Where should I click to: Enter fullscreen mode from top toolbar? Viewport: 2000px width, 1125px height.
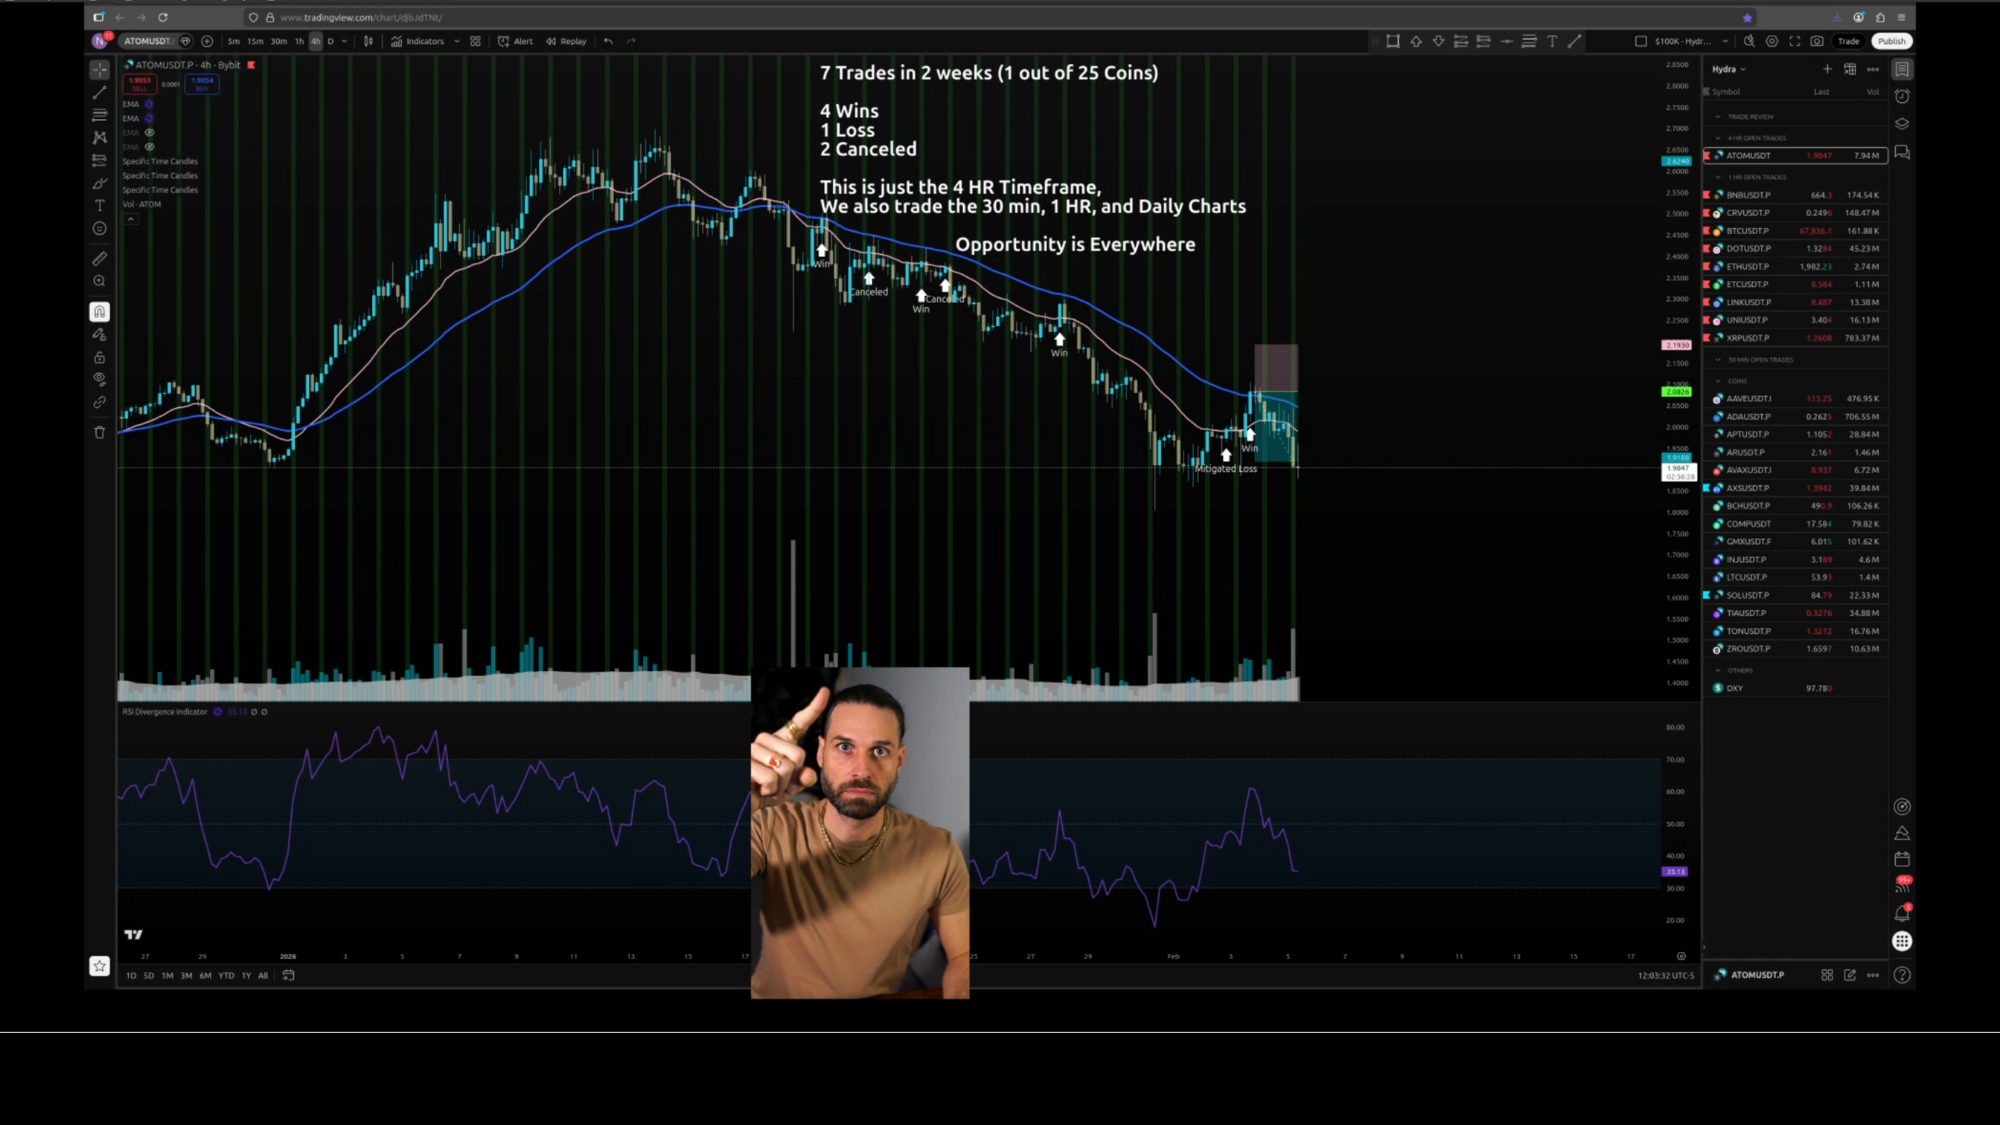pos(1794,41)
